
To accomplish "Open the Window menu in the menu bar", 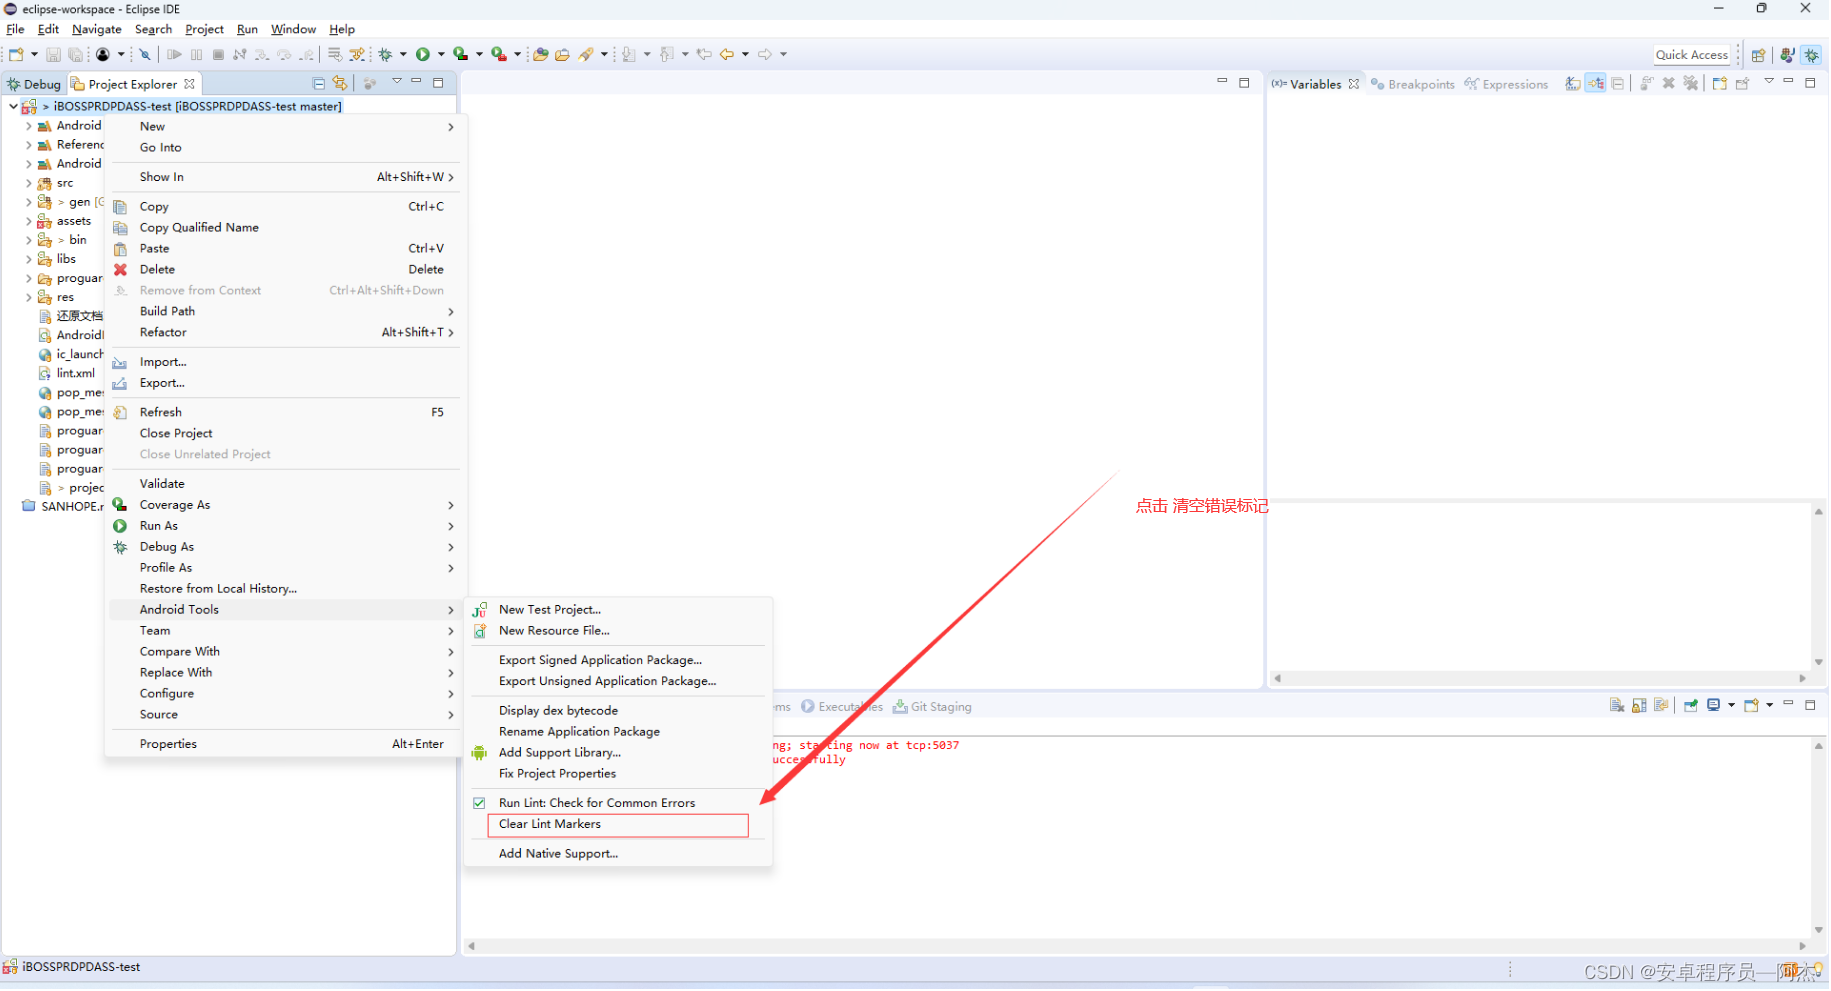I will 293,29.
